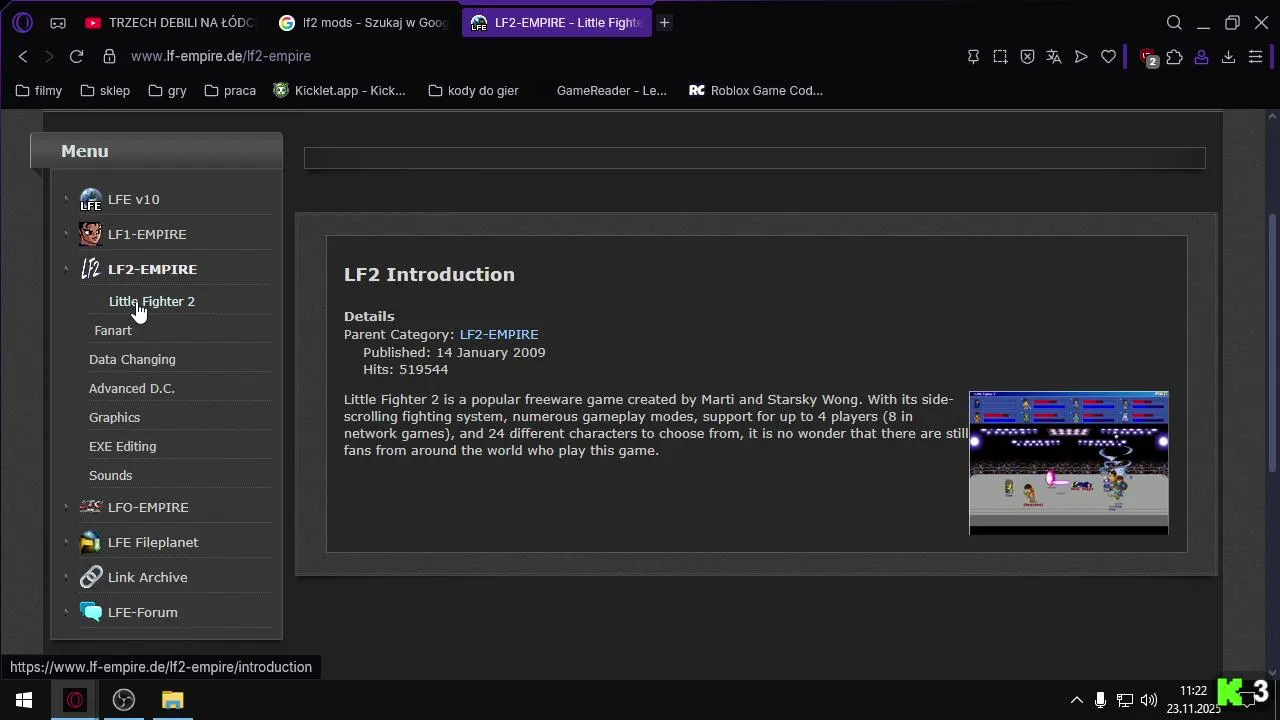The image size is (1280, 720).
Task: Open the Windows Start menu
Action: coord(24,700)
